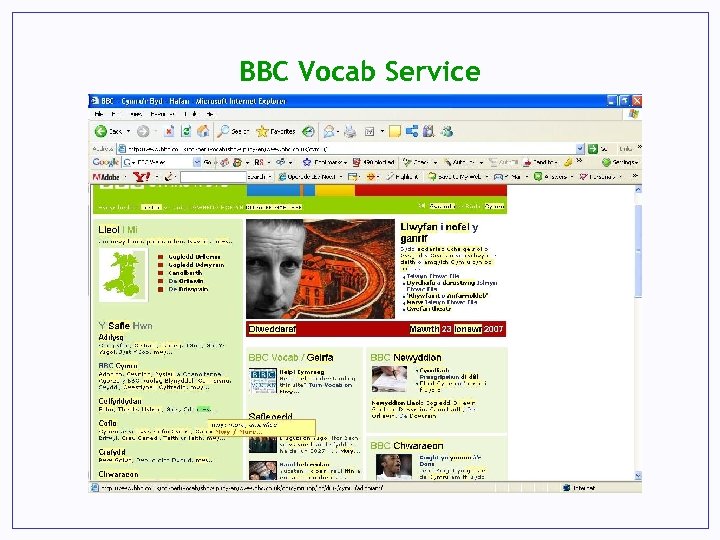Viewport: 720px width, 540px height.
Task: Click the Adobe toolbar logo
Action: tap(106, 177)
